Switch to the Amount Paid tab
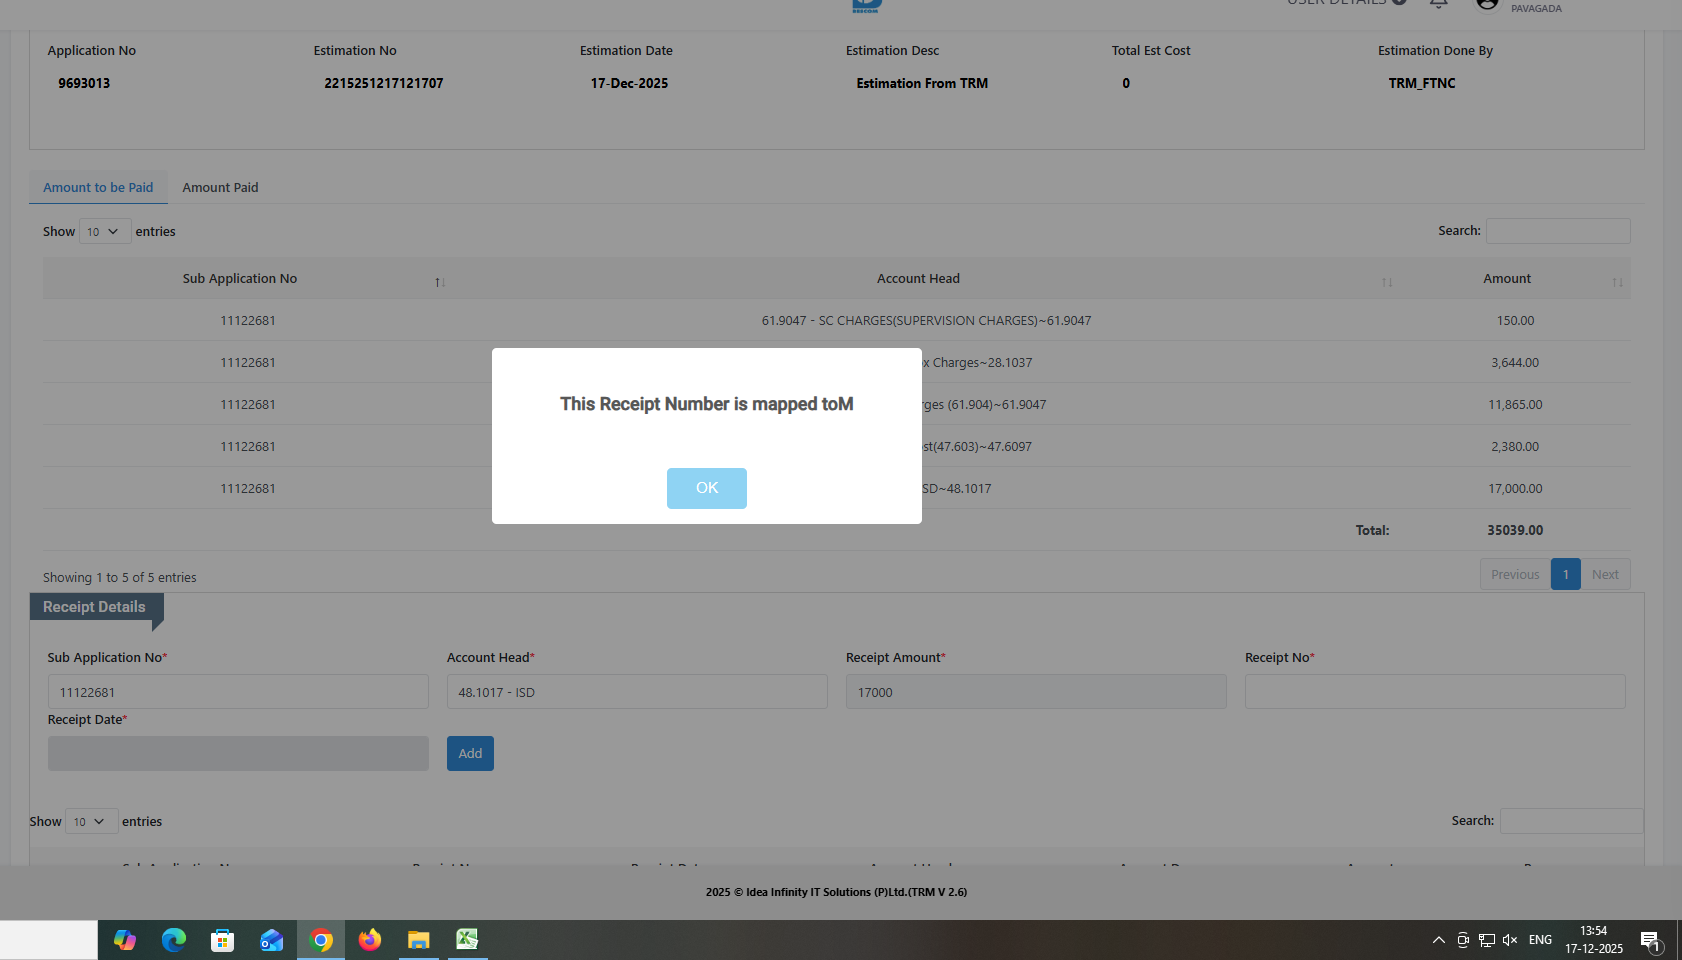The height and width of the screenshot is (960, 1682). click(220, 187)
